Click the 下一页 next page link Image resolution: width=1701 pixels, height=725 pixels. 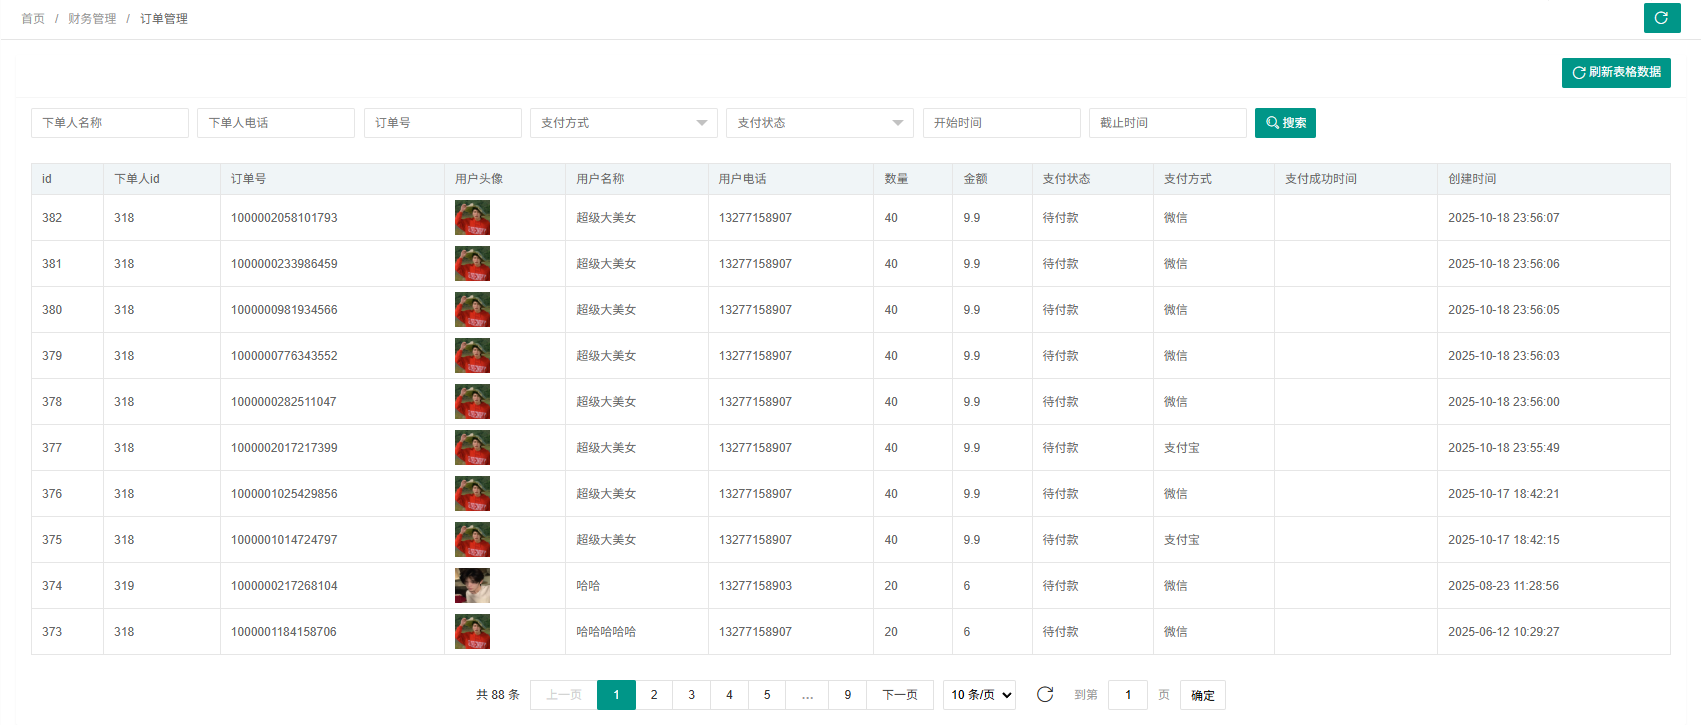pyautogui.click(x=900, y=695)
